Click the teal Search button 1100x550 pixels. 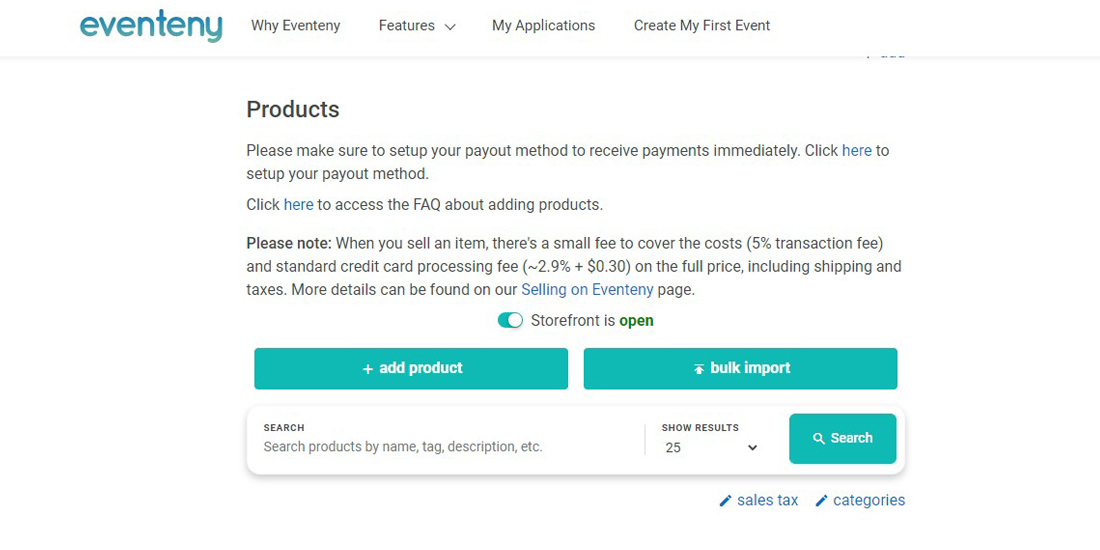tap(842, 438)
